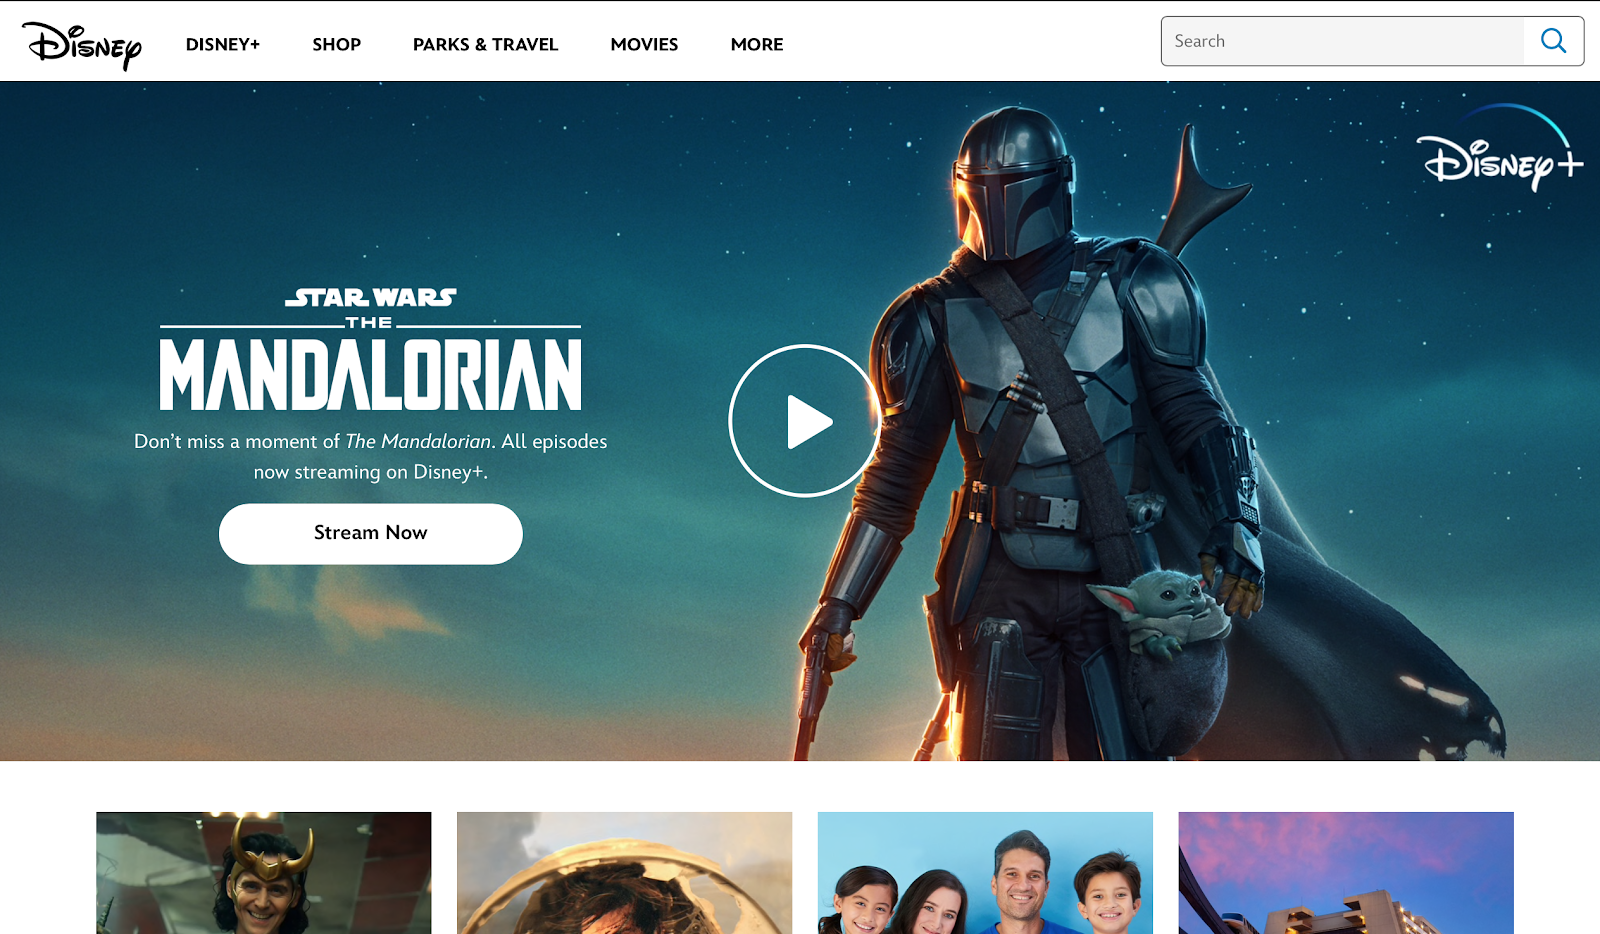Focus the Search input field
The width and height of the screenshot is (1600, 934).
(x=1343, y=41)
